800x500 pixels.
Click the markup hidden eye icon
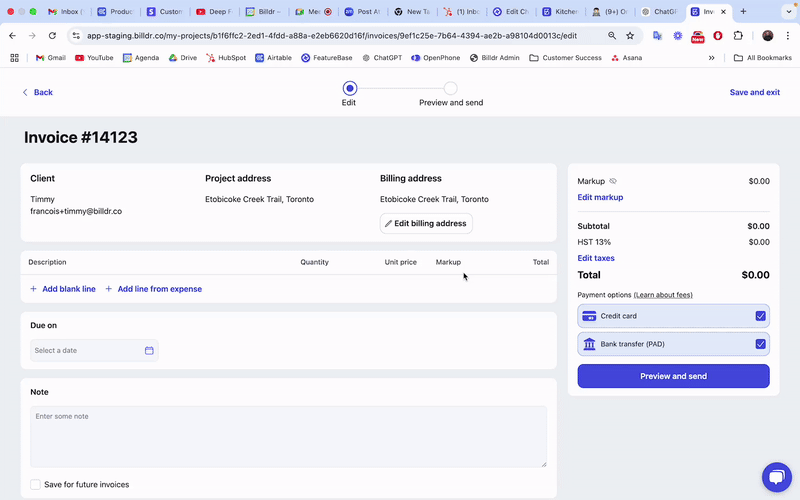613,181
